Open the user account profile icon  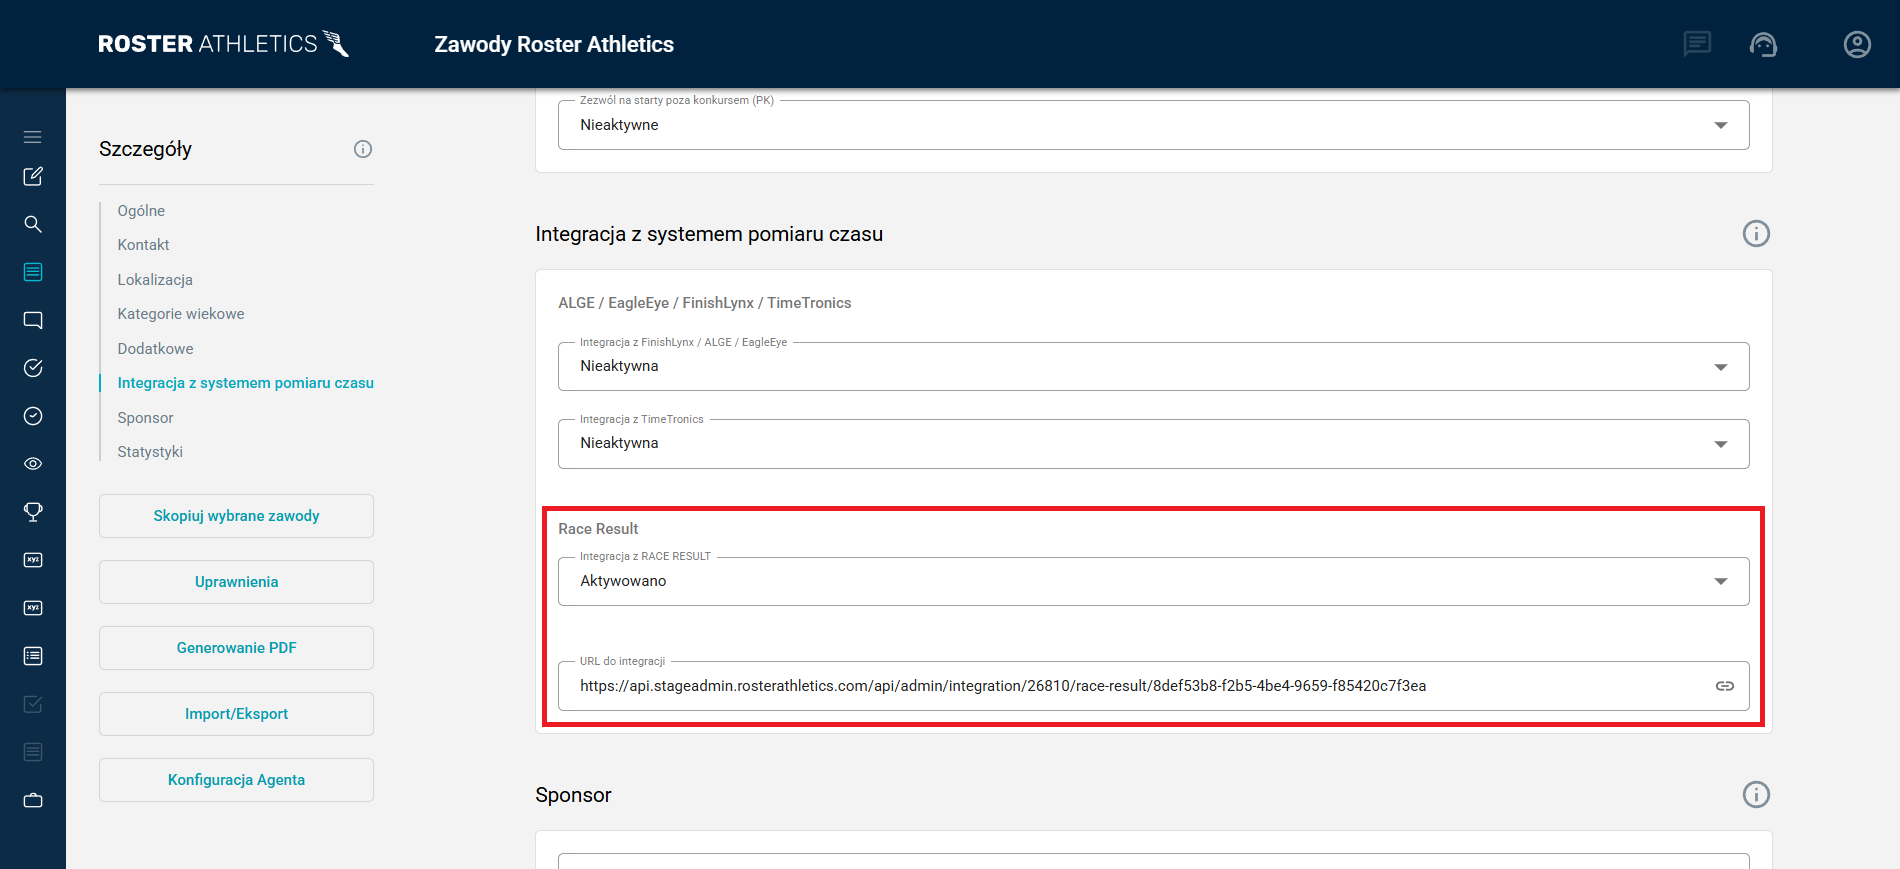pos(1857,44)
